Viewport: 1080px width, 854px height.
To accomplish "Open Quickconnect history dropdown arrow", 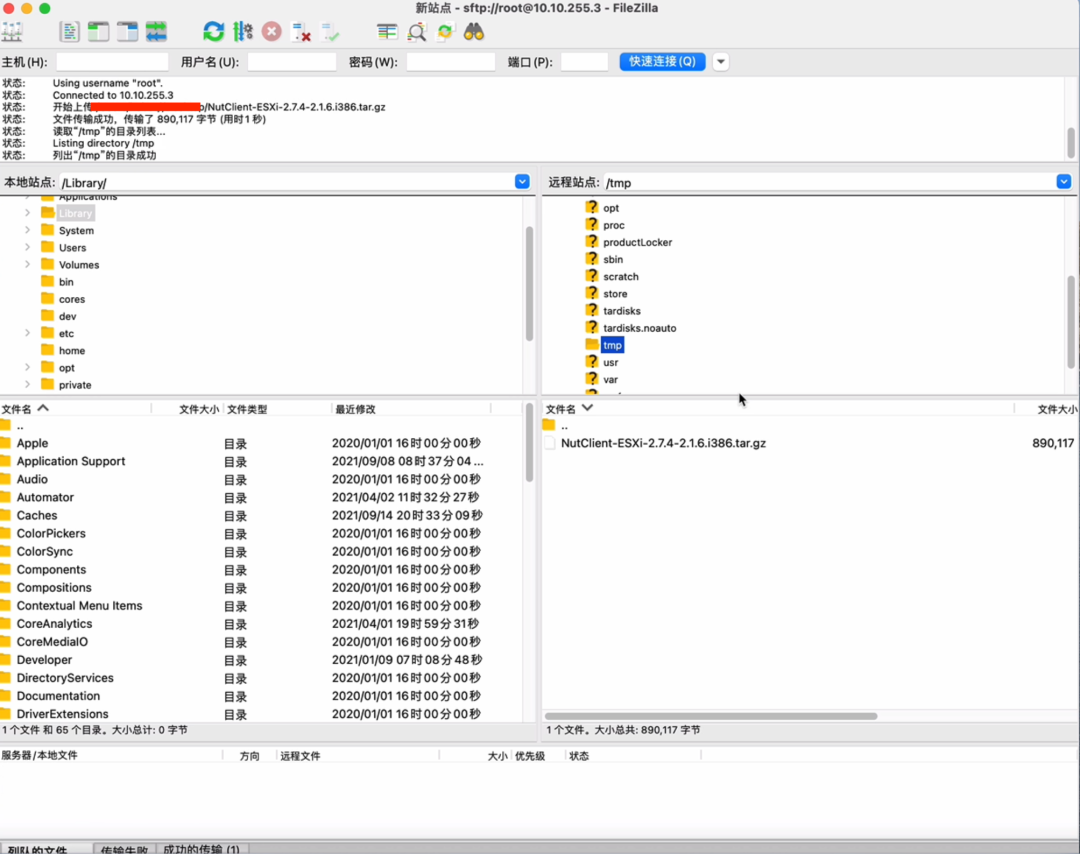I will (720, 61).
